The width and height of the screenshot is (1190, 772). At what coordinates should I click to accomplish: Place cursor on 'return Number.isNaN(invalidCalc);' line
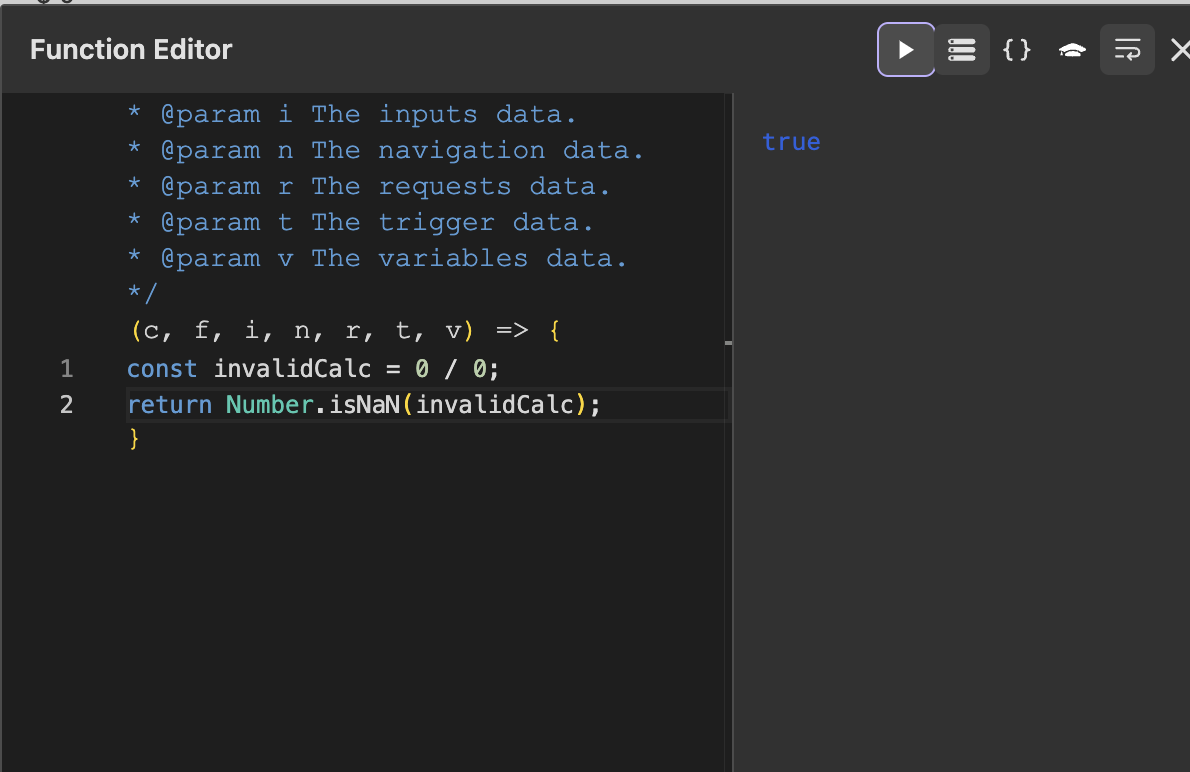tap(364, 405)
